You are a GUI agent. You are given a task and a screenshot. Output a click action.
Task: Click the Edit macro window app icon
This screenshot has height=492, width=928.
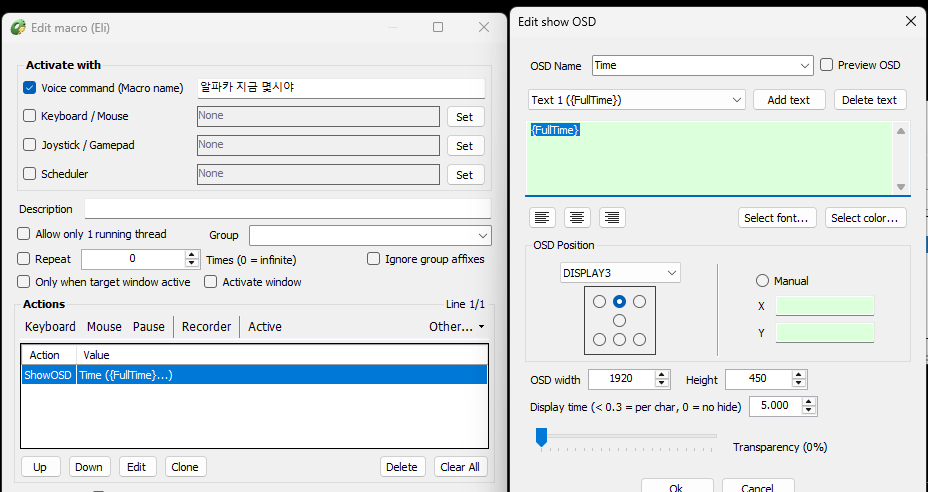[19, 27]
